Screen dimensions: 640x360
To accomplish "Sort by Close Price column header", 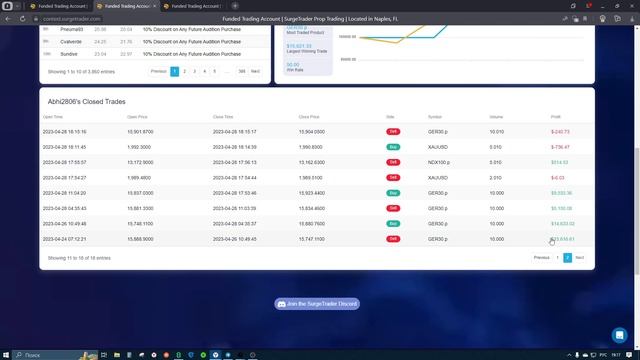I will pyautogui.click(x=309, y=117).
